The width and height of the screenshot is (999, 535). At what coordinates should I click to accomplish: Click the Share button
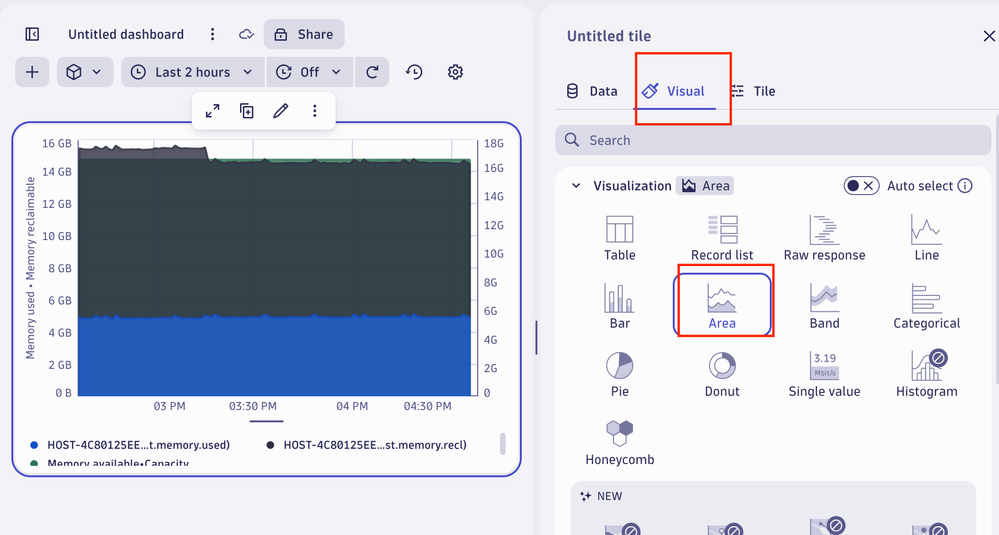coord(304,34)
